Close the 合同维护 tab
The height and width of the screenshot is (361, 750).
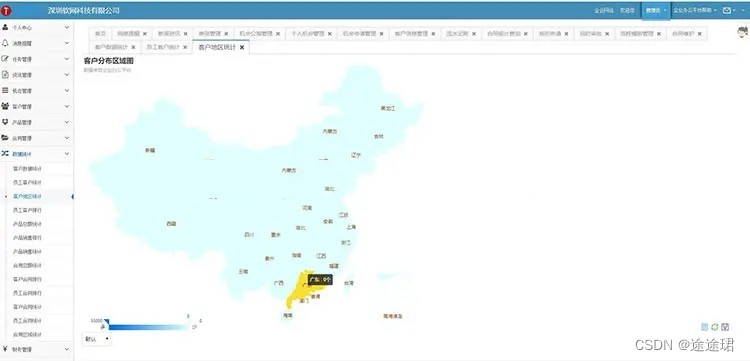[x=699, y=34]
